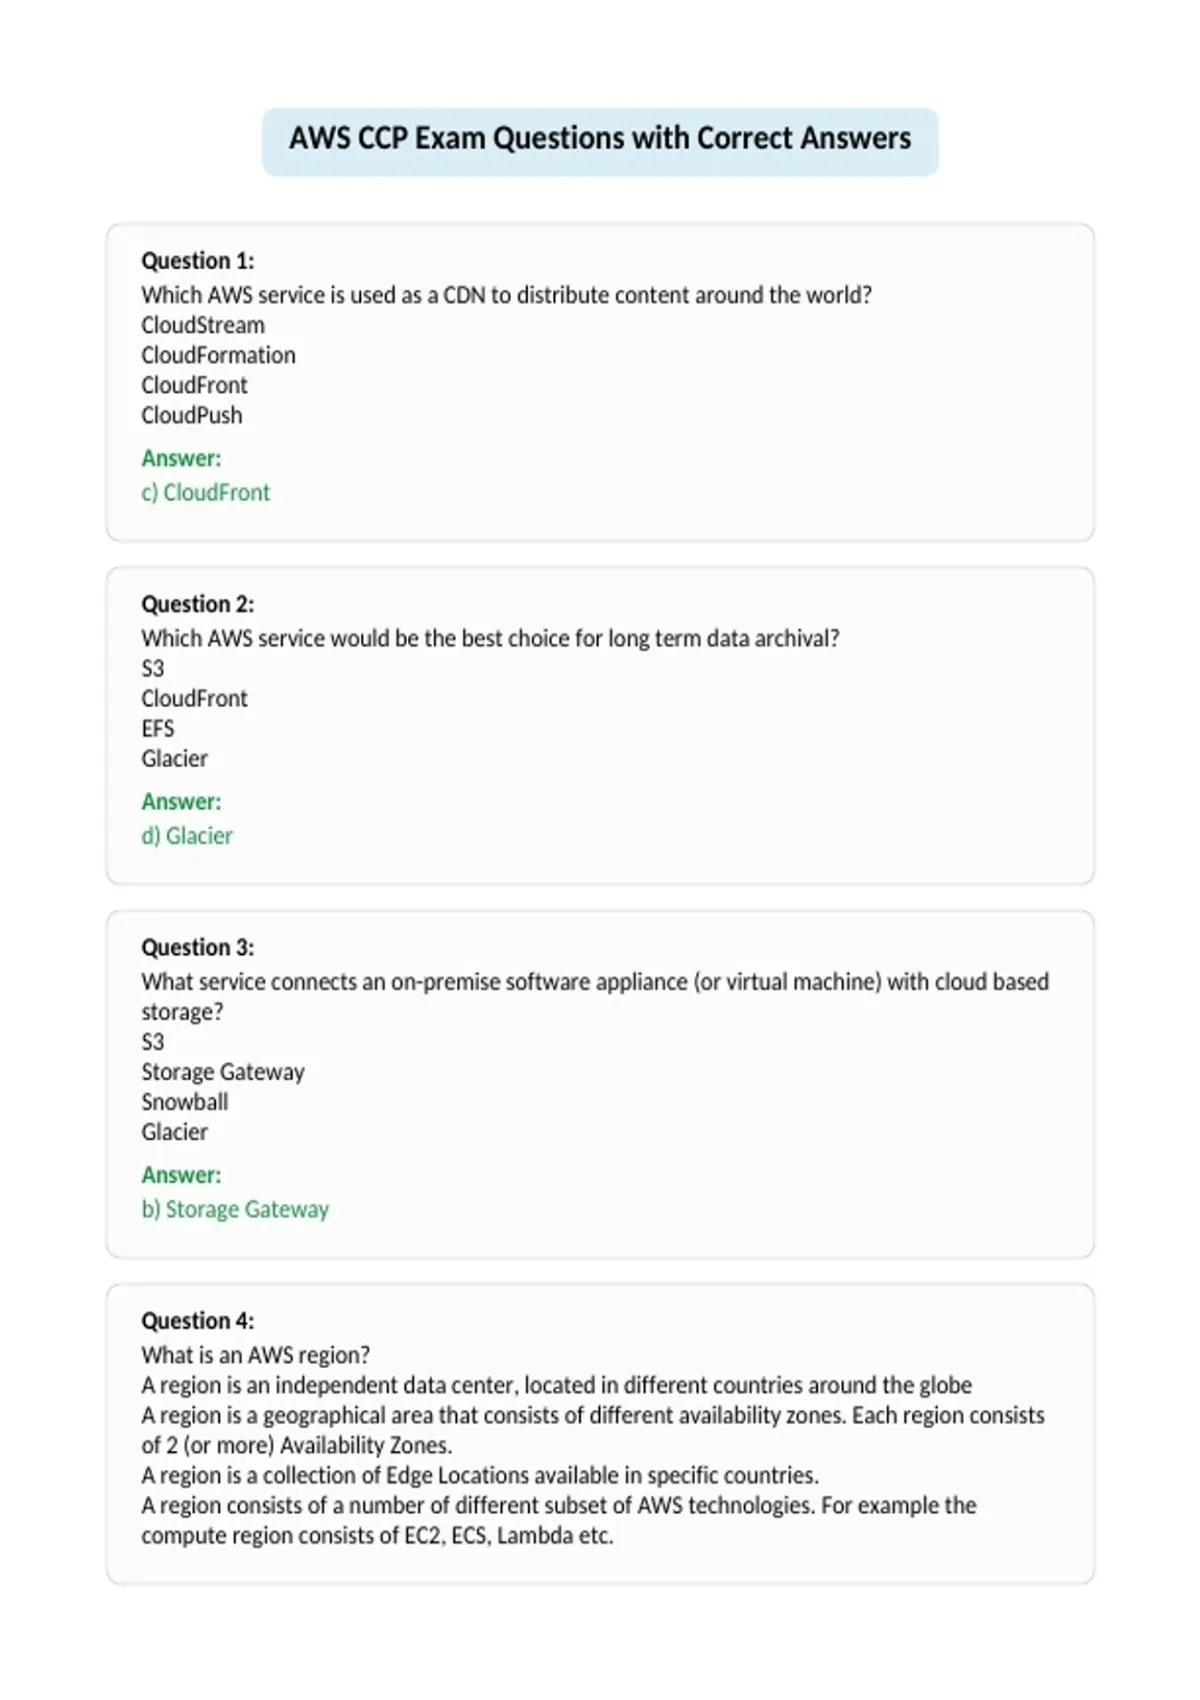Image resolution: width=1200 pixels, height=1700 pixels.
Task: Choose the CloudPush option
Action: click(x=192, y=415)
